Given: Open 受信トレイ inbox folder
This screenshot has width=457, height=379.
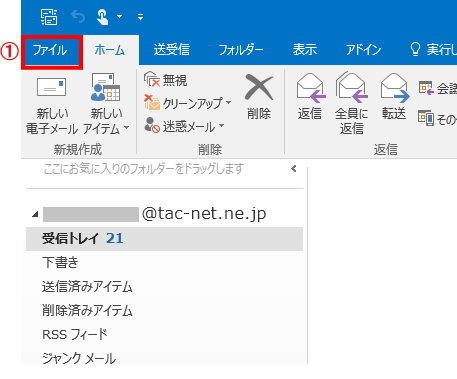Looking at the screenshot, I should pos(164,239).
